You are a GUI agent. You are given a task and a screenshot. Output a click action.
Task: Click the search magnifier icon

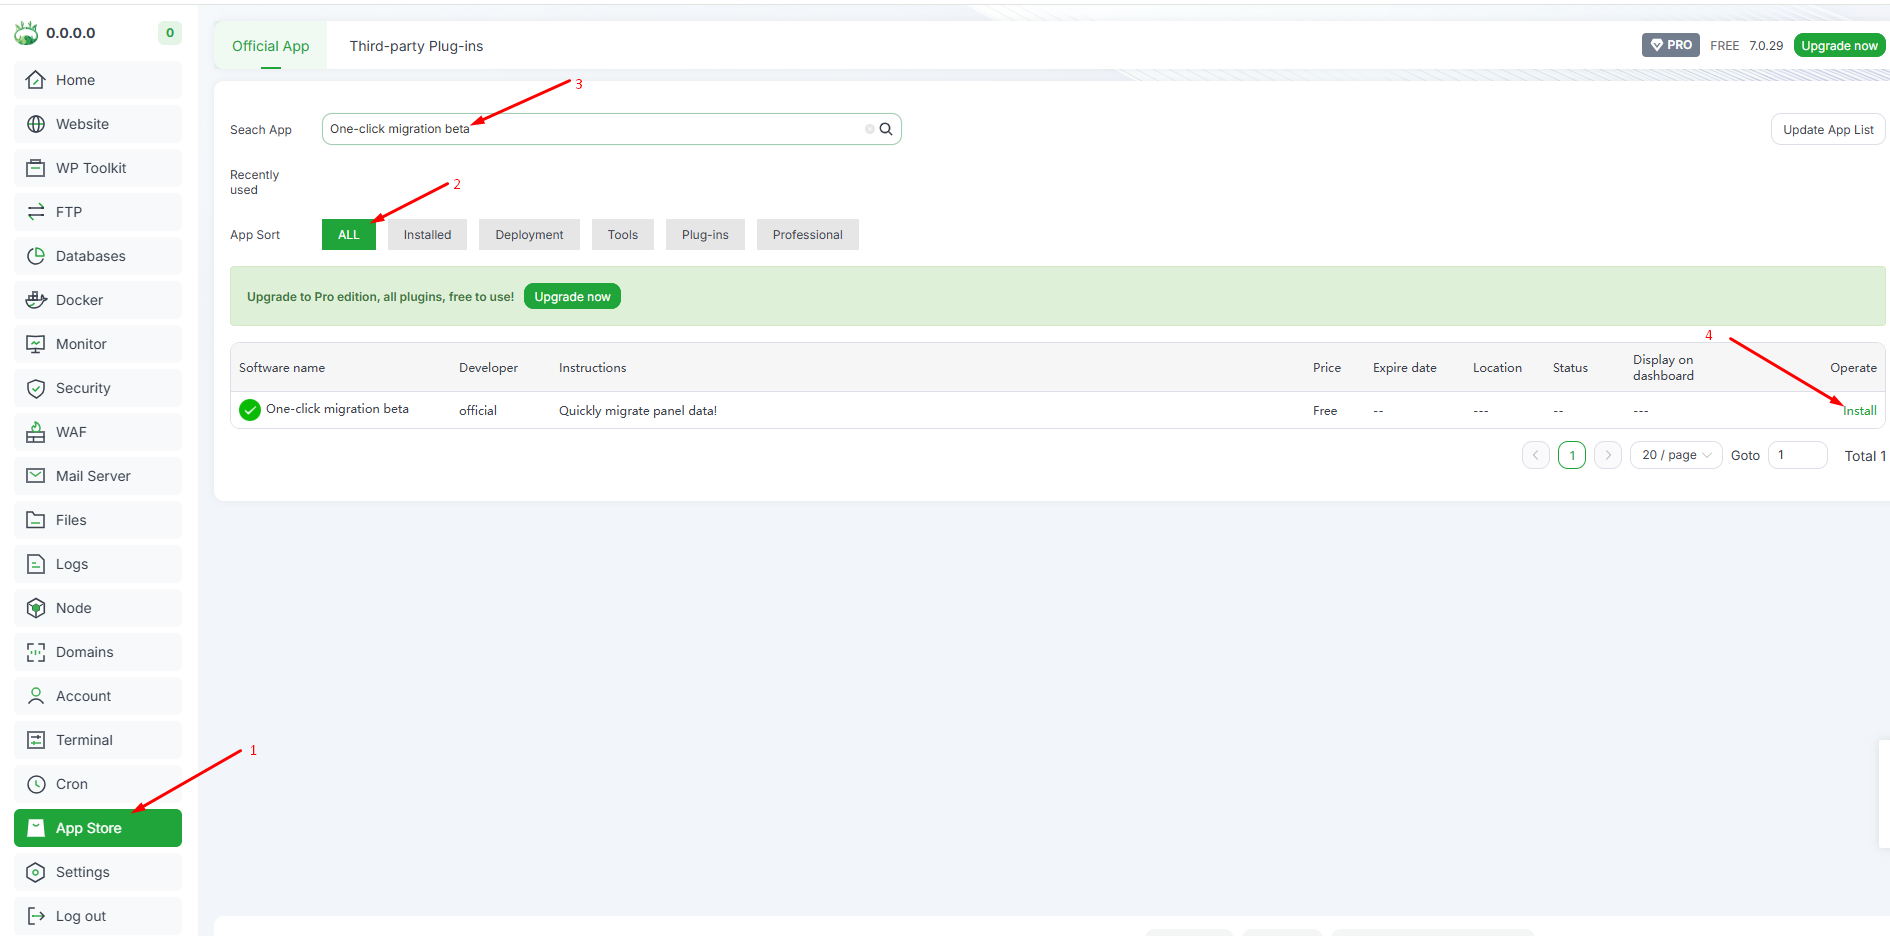[885, 129]
